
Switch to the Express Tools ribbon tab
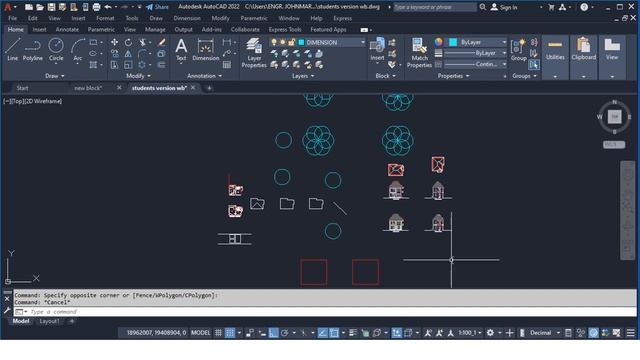(x=285, y=29)
